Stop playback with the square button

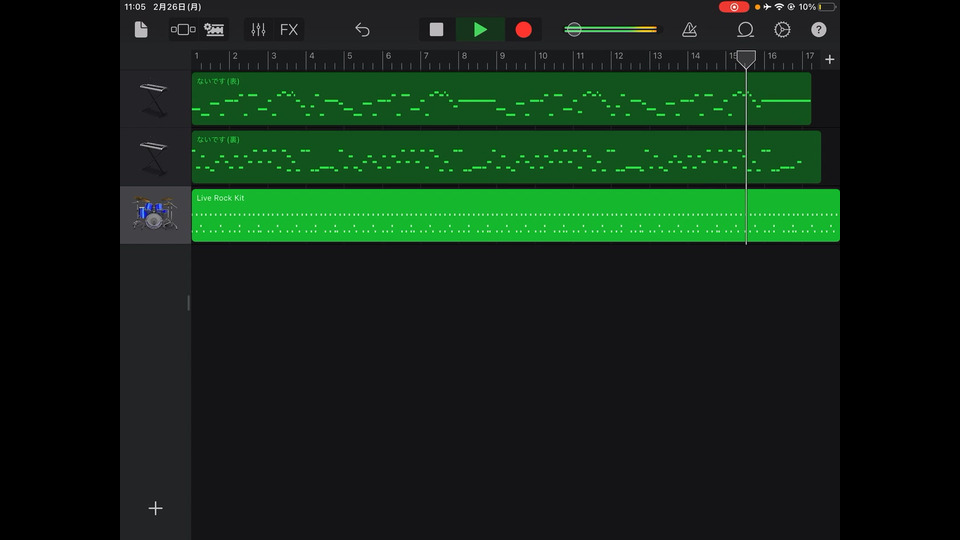tap(437, 29)
